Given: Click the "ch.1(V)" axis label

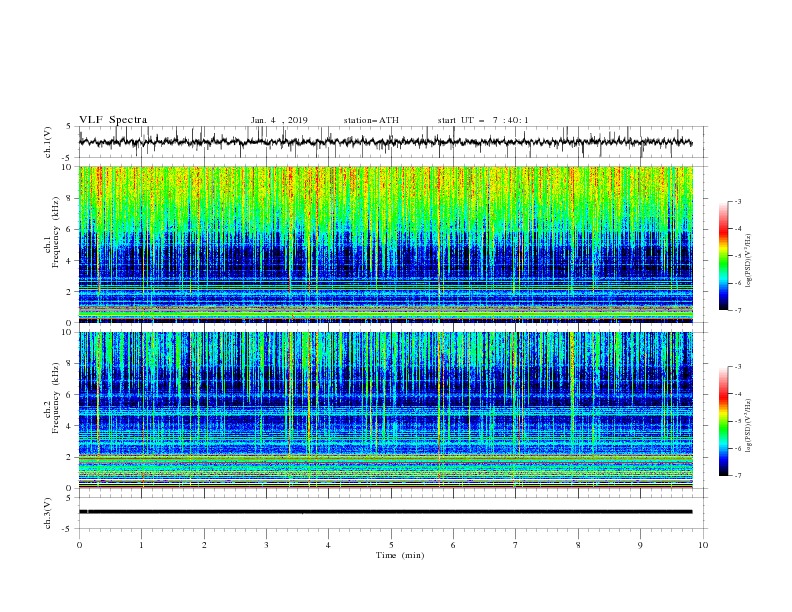Looking at the screenshot, I should click(48, 142).
